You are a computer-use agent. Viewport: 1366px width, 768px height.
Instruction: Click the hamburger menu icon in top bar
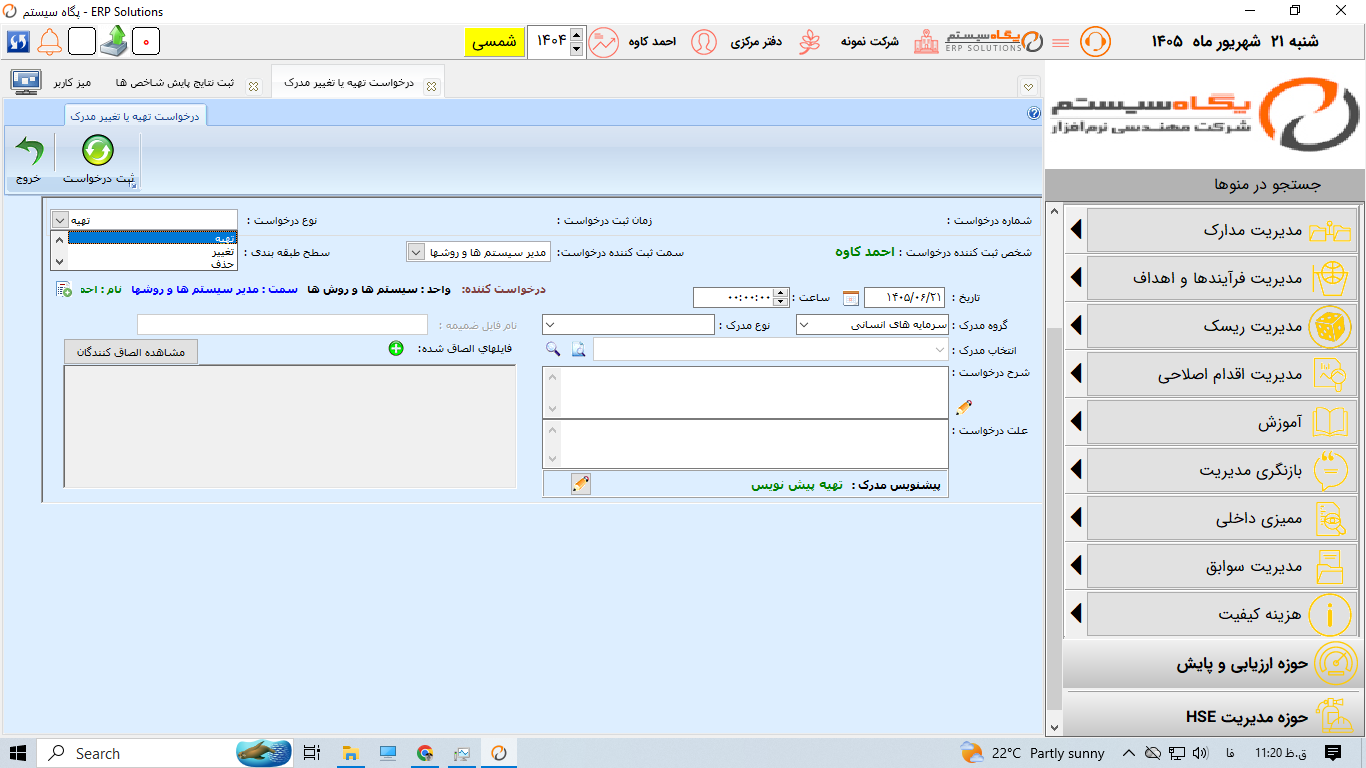click(x=1061, y=42)
